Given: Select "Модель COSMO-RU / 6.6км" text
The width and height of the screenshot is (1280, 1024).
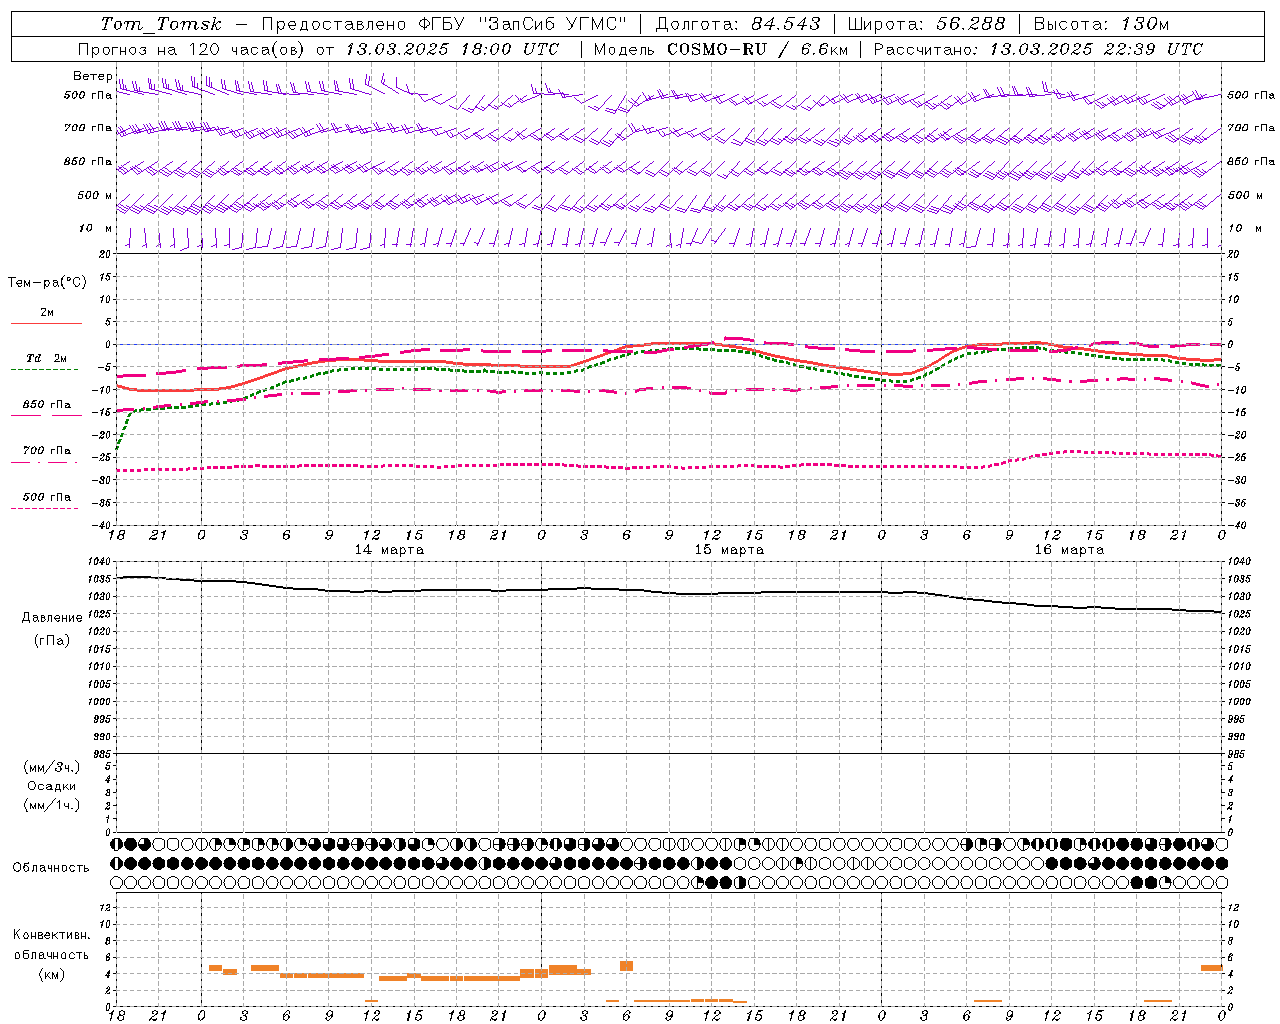Looking at the screenshot, I should click(x=720, y=49).
